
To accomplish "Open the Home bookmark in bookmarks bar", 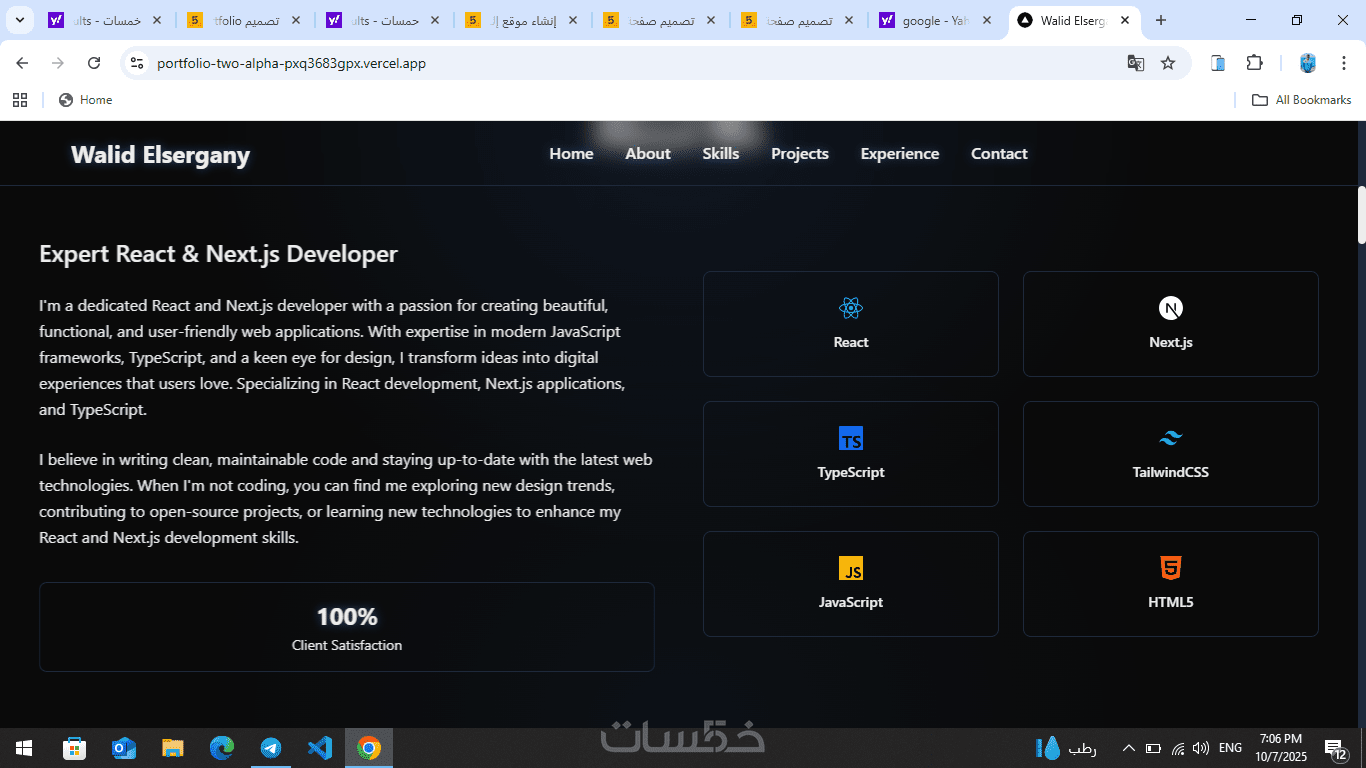I will pyautogui.click(x=86, y=100).
